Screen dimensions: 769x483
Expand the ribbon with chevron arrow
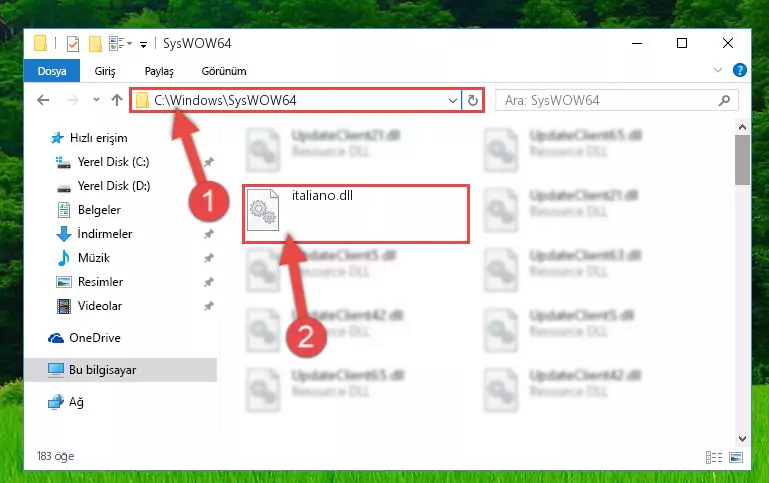[718, 71]
